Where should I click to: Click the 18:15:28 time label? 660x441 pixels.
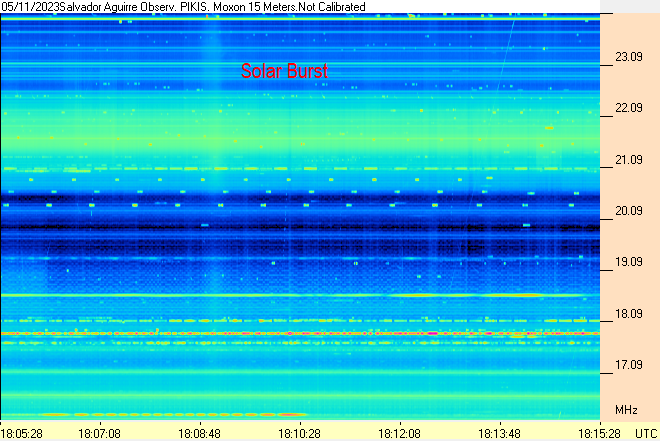coord(599,433)
